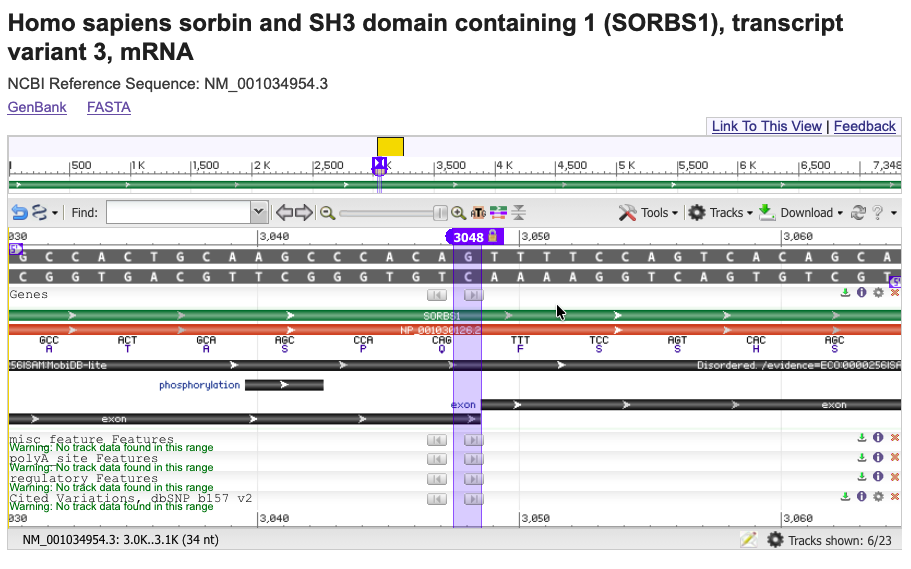Jump to previous feature in Genes track
The height and width of the screenshot is (569, 911).
click(437, 295)
